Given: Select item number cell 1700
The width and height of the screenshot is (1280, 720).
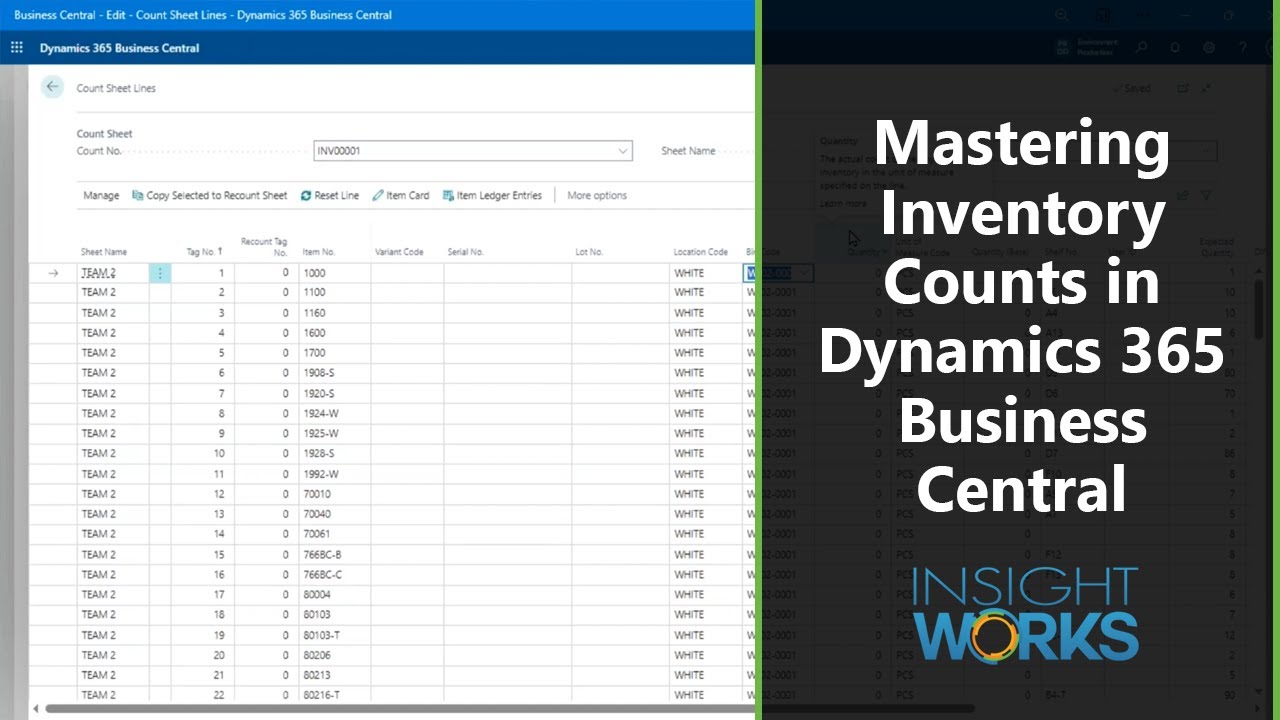Looking at the screenshot, I should click(335, 353).
